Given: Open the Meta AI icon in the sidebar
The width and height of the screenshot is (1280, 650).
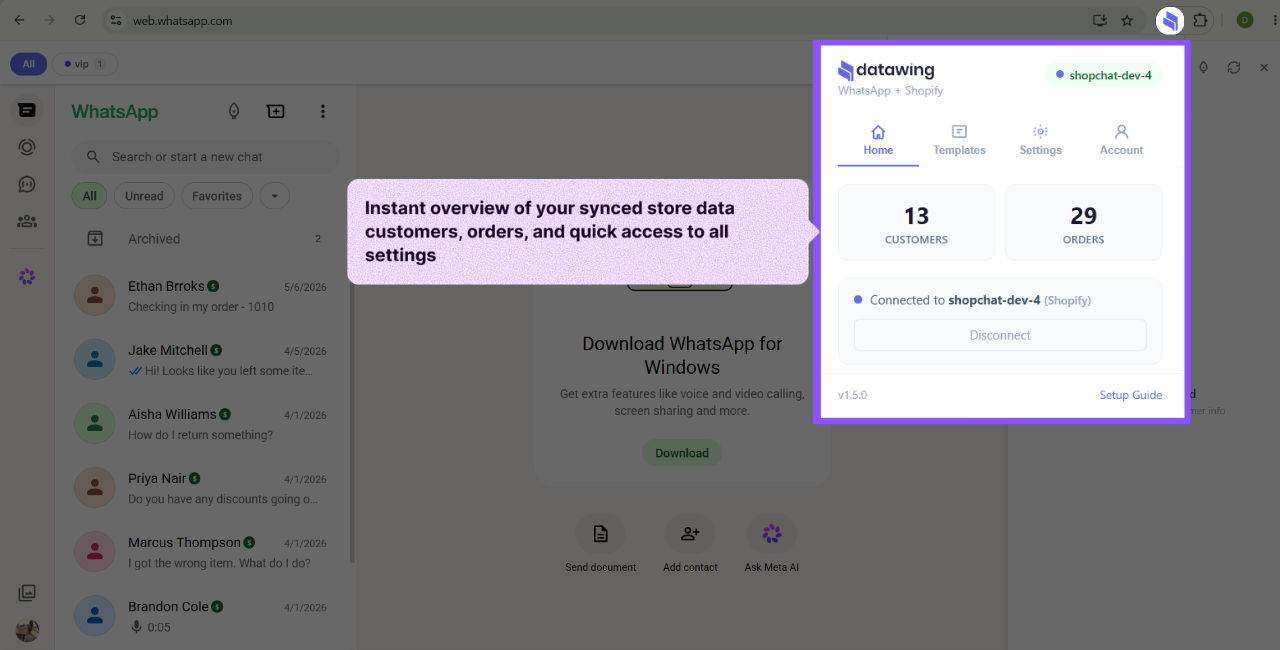Looking at the screenshot, I should click(x=27, y=277).
